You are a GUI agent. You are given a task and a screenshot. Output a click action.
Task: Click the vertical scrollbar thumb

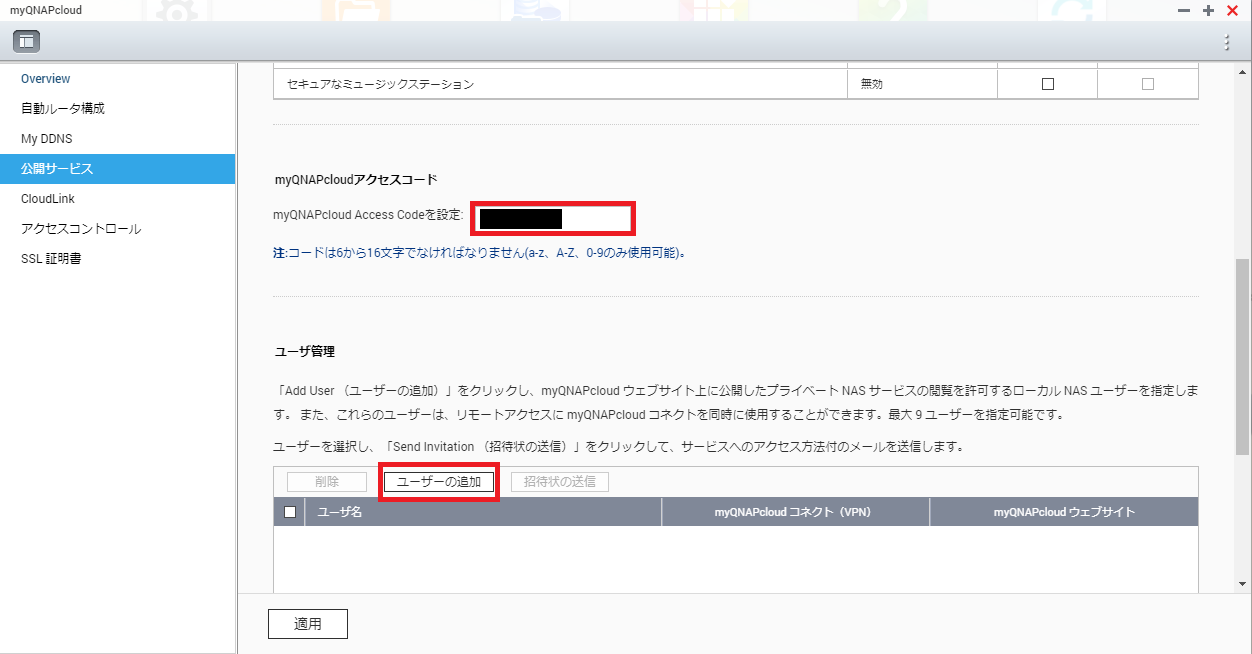click(x=1242, y=355)
